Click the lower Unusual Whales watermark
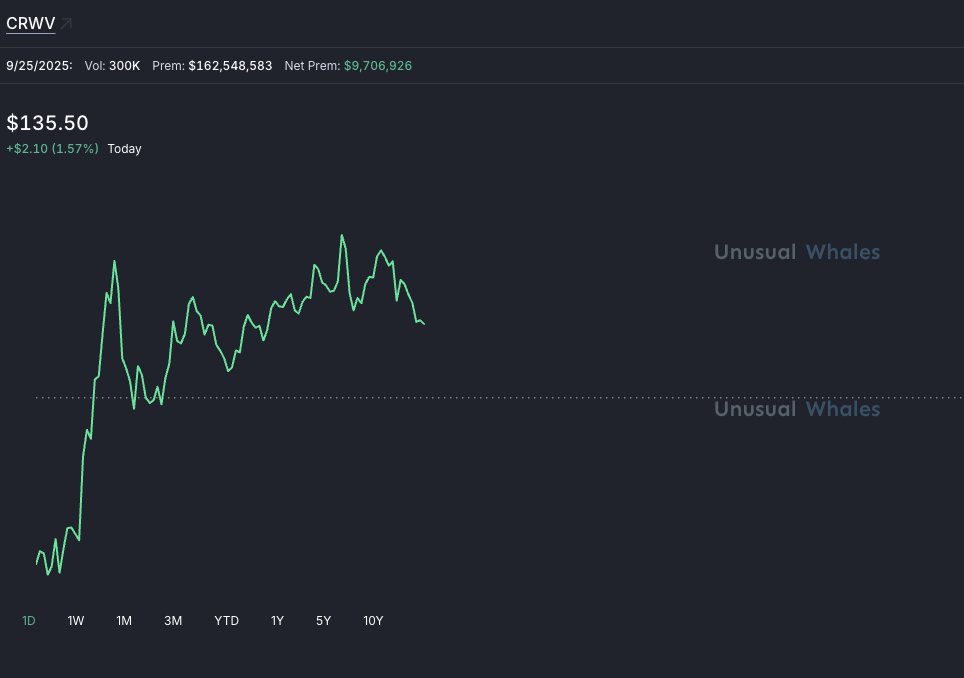The image size is (964, 678). (797, 409)
